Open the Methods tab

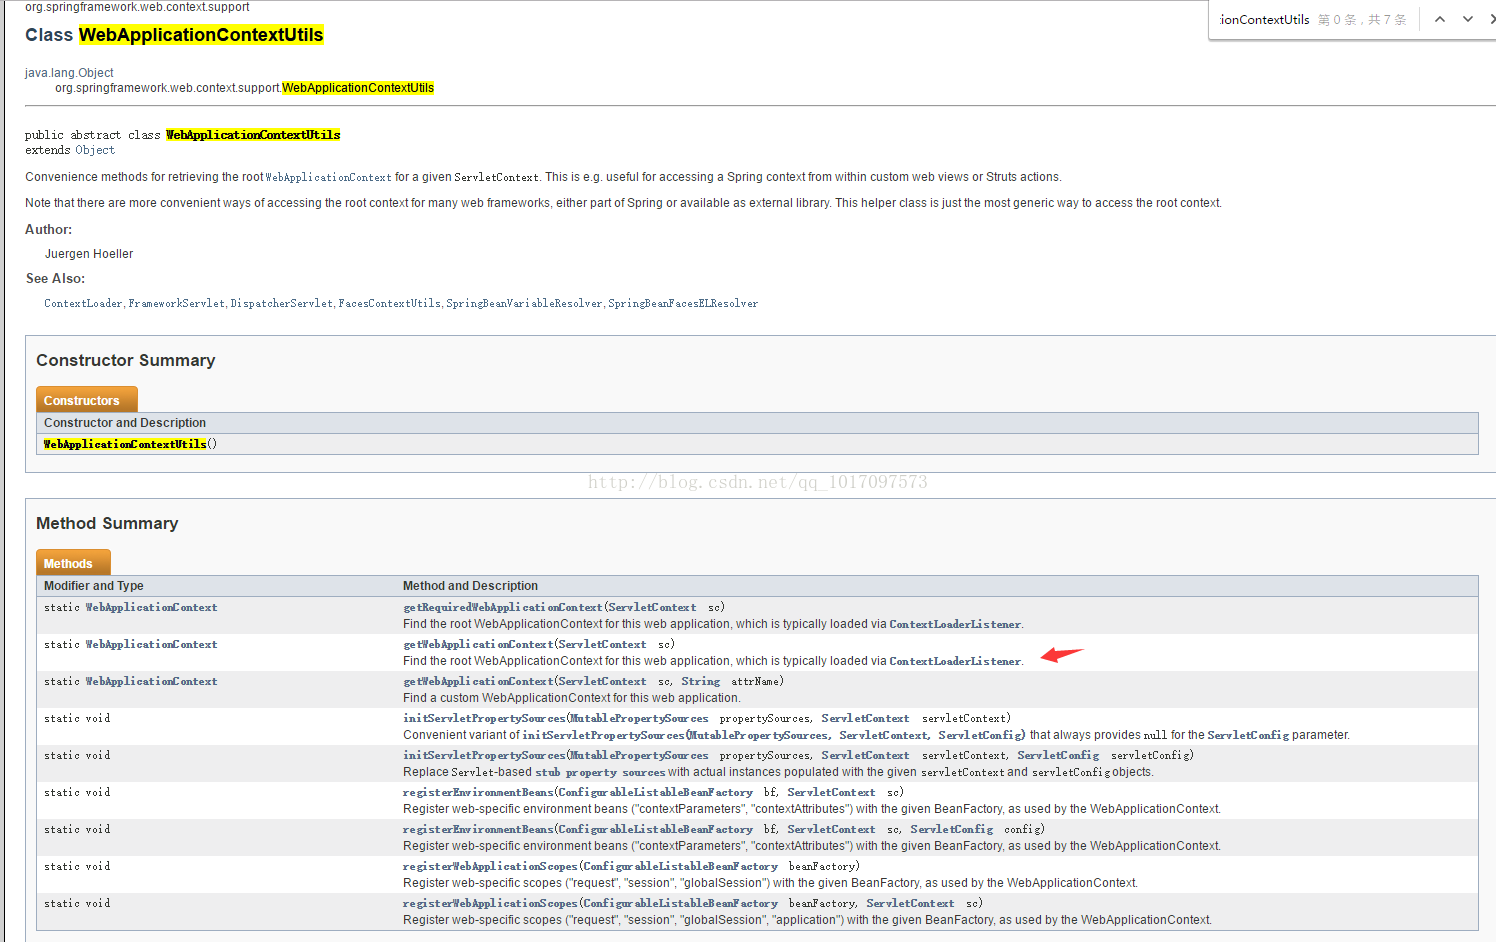coord(73,563)
